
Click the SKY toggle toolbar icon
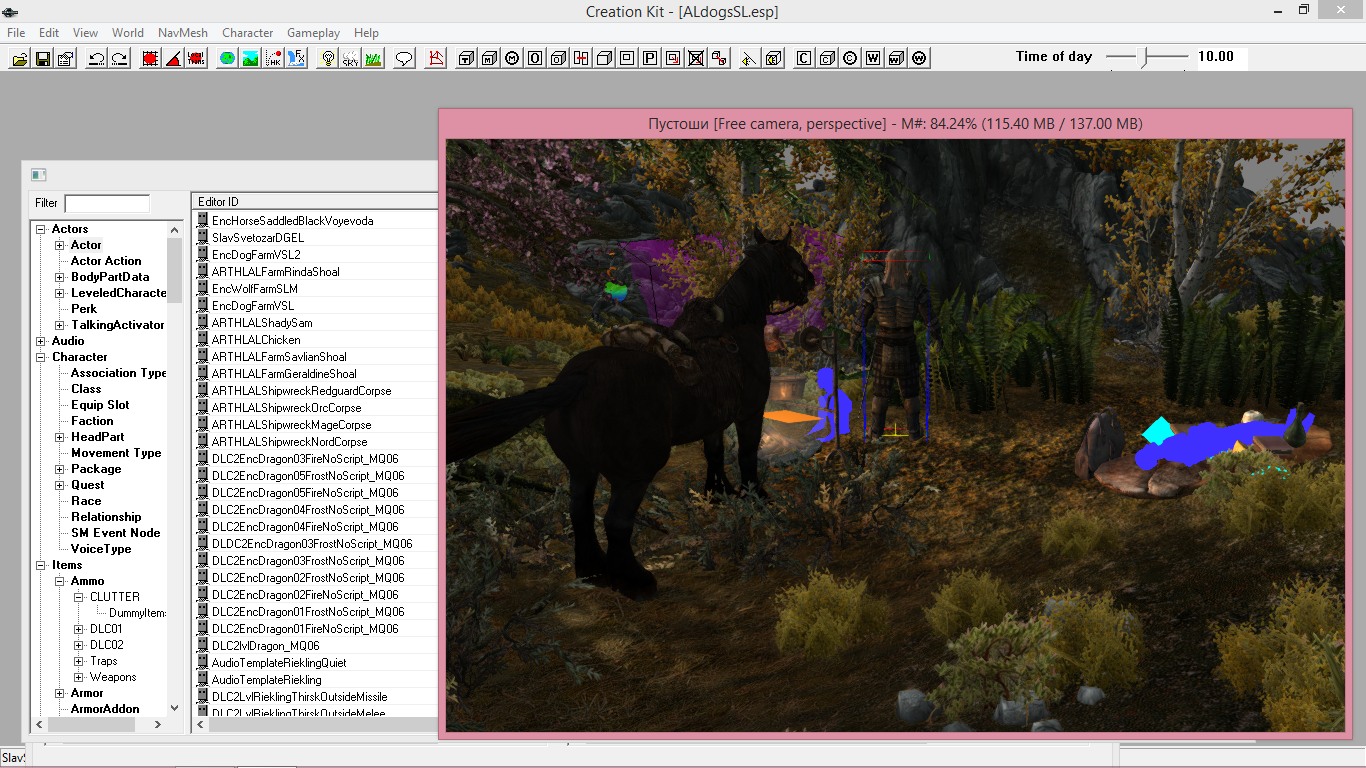(350, 59)
